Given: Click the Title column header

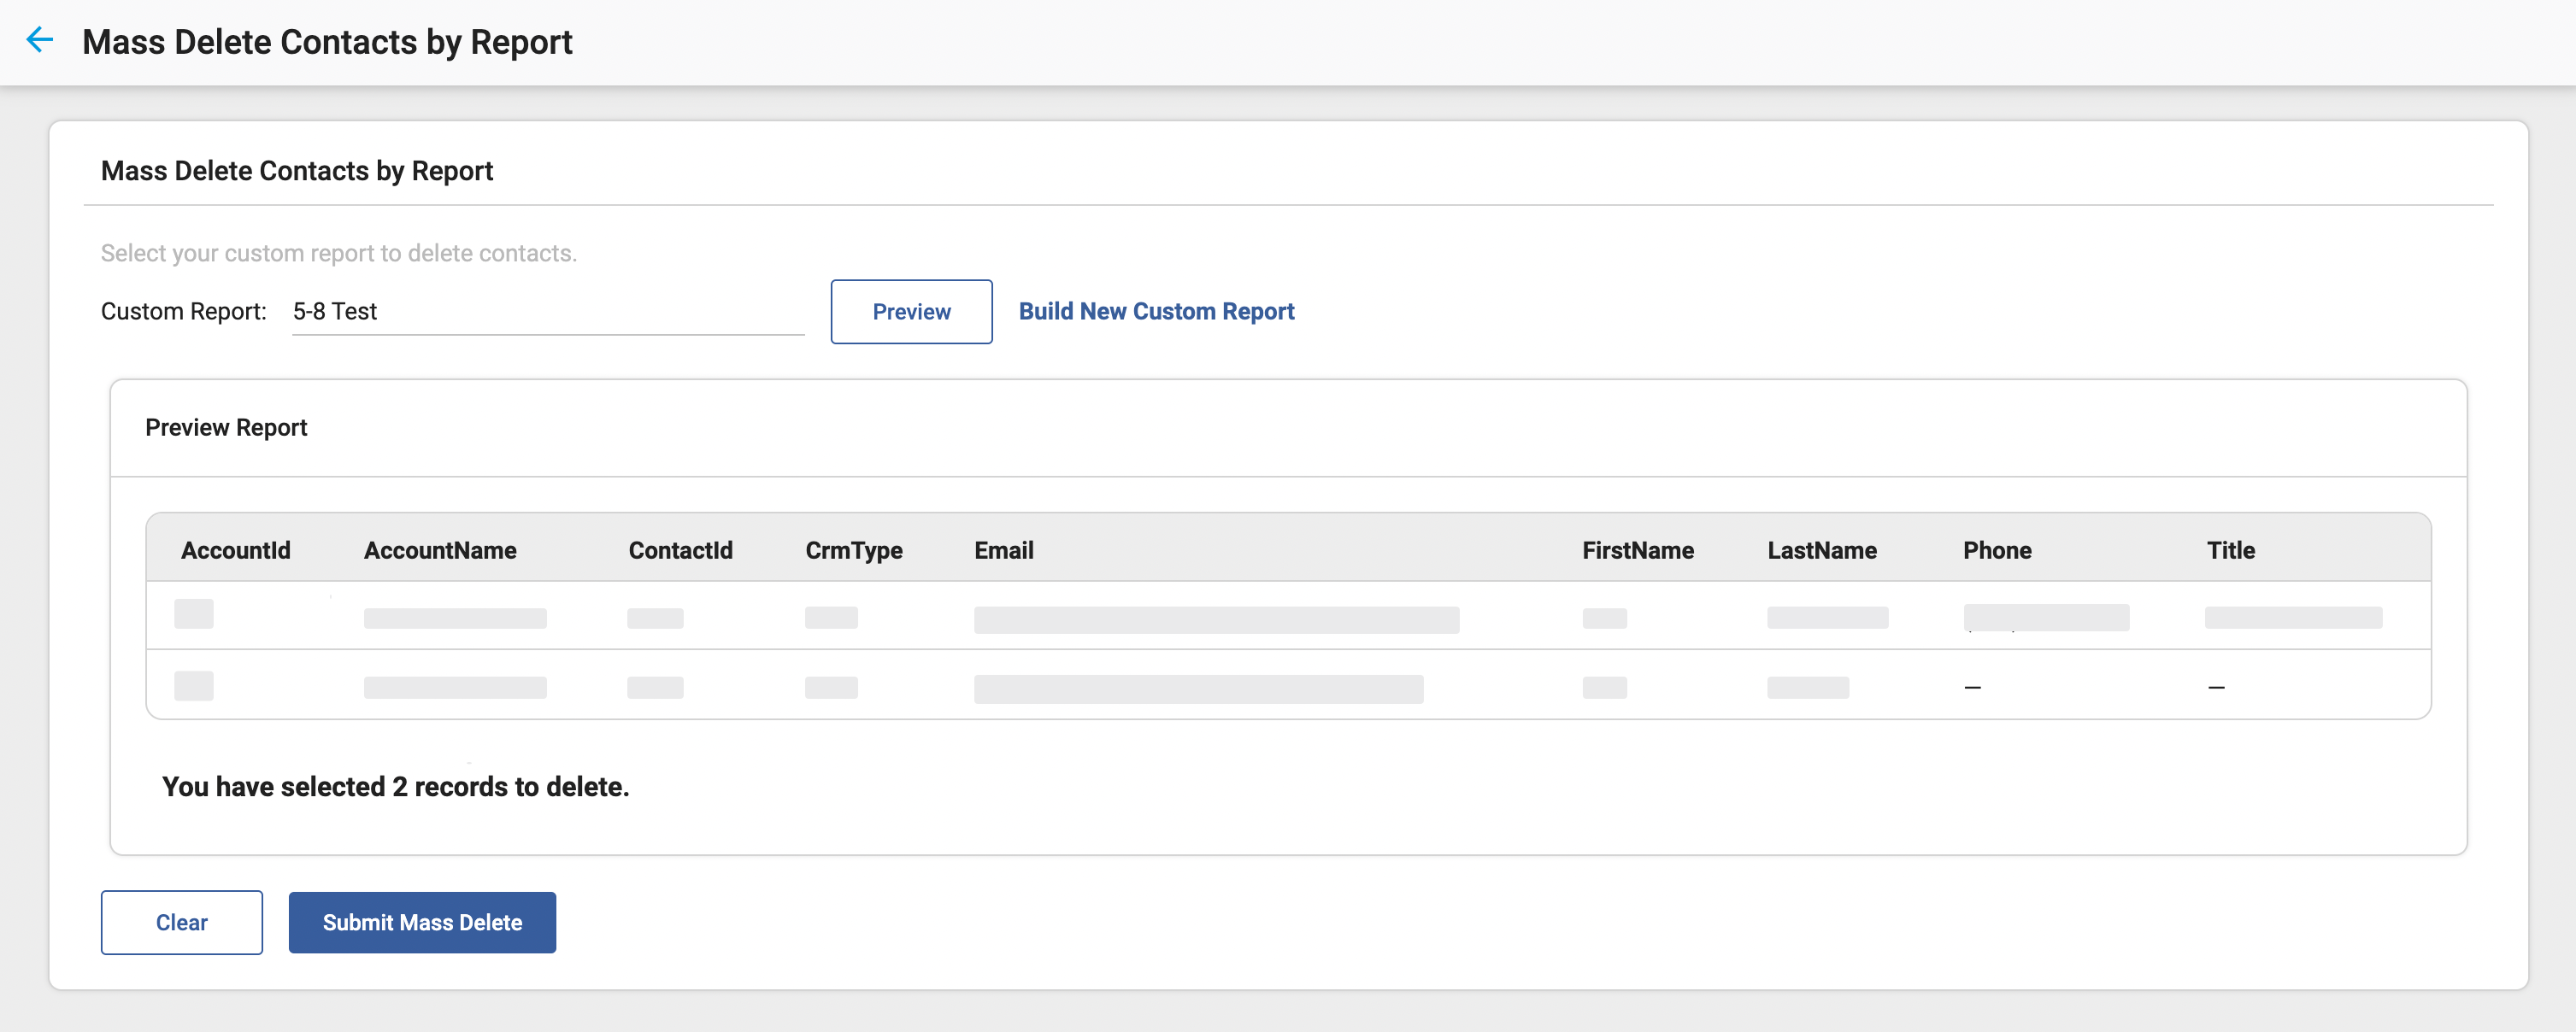Looking at the screenshot, I should (2230, 550).
